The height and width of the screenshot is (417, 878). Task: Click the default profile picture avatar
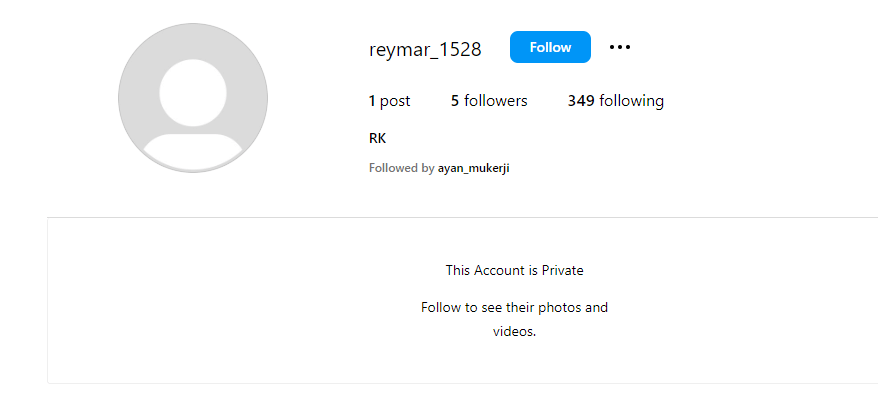tap(193, 98)
